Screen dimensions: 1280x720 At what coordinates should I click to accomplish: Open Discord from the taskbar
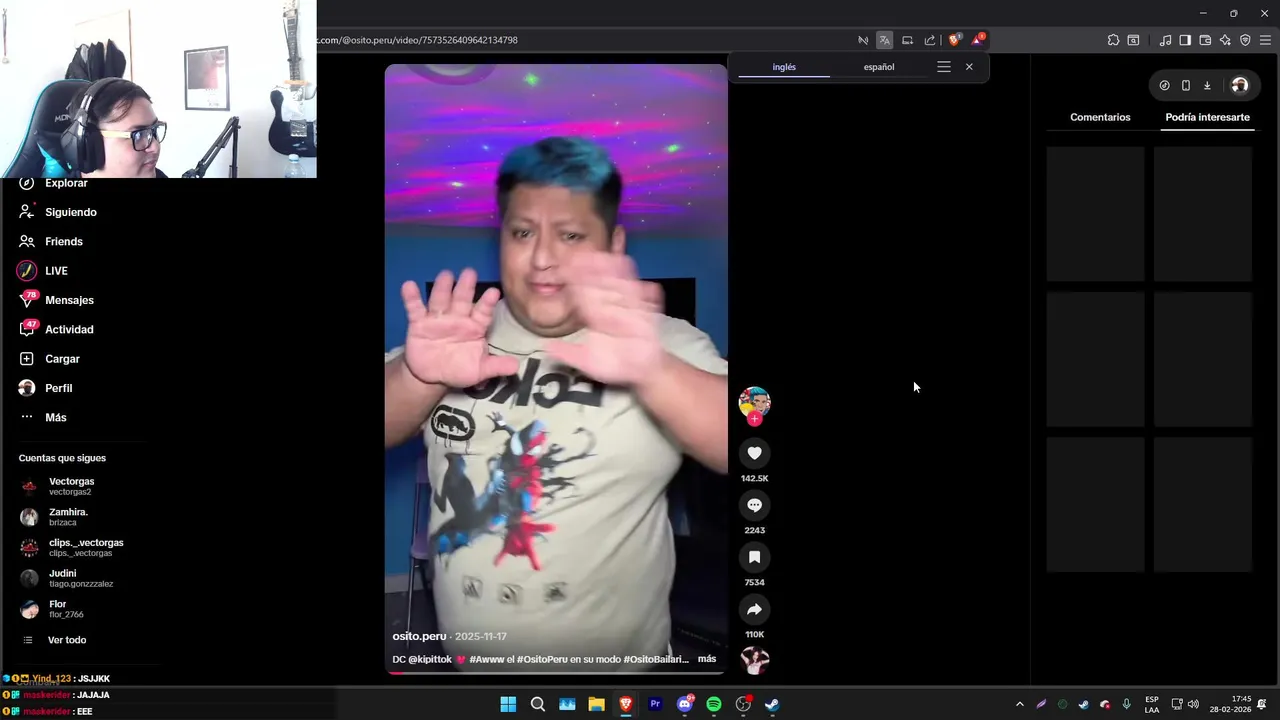click(685, 704)
